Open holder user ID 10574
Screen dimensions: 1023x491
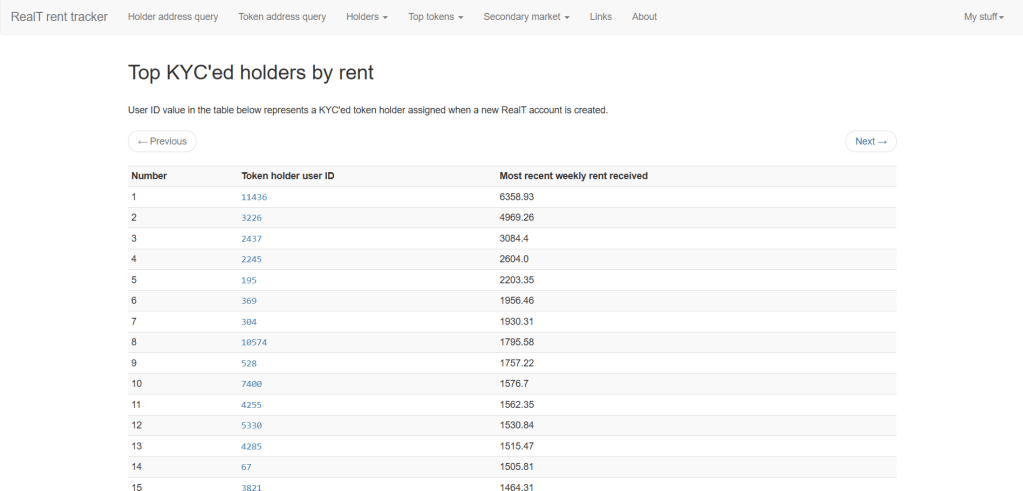254,343
